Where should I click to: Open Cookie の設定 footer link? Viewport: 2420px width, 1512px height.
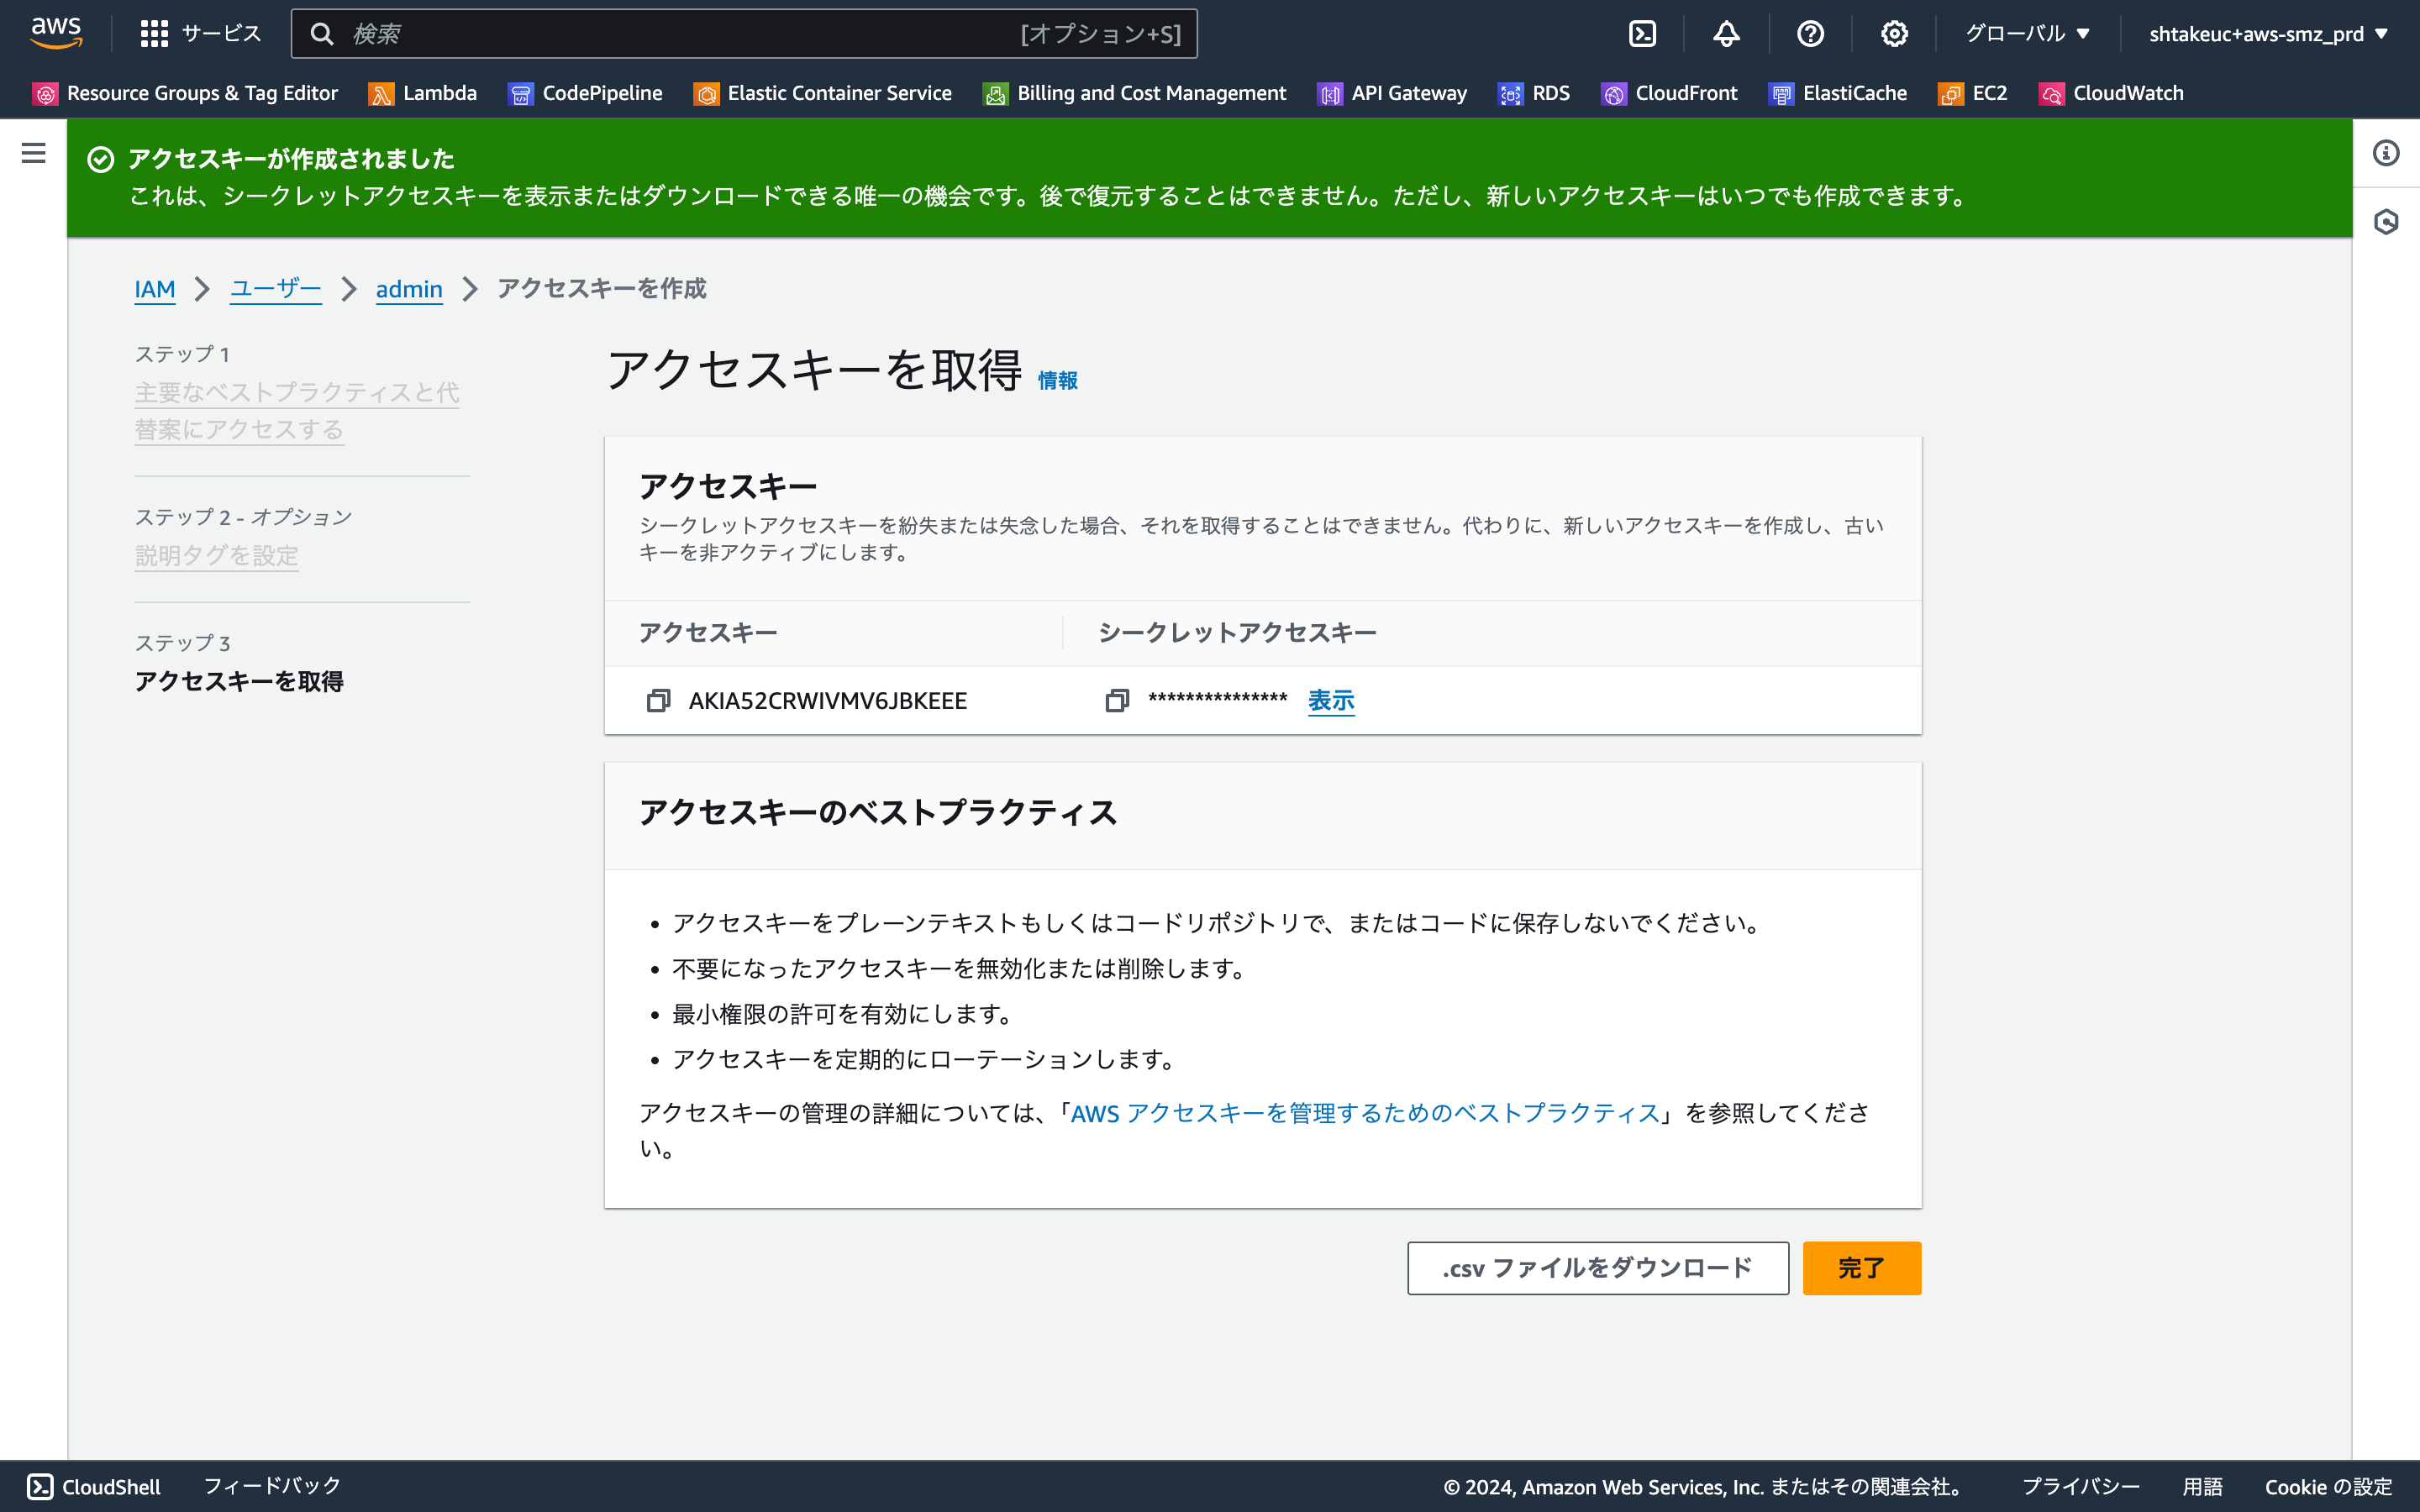[x=2328, y=1486]
